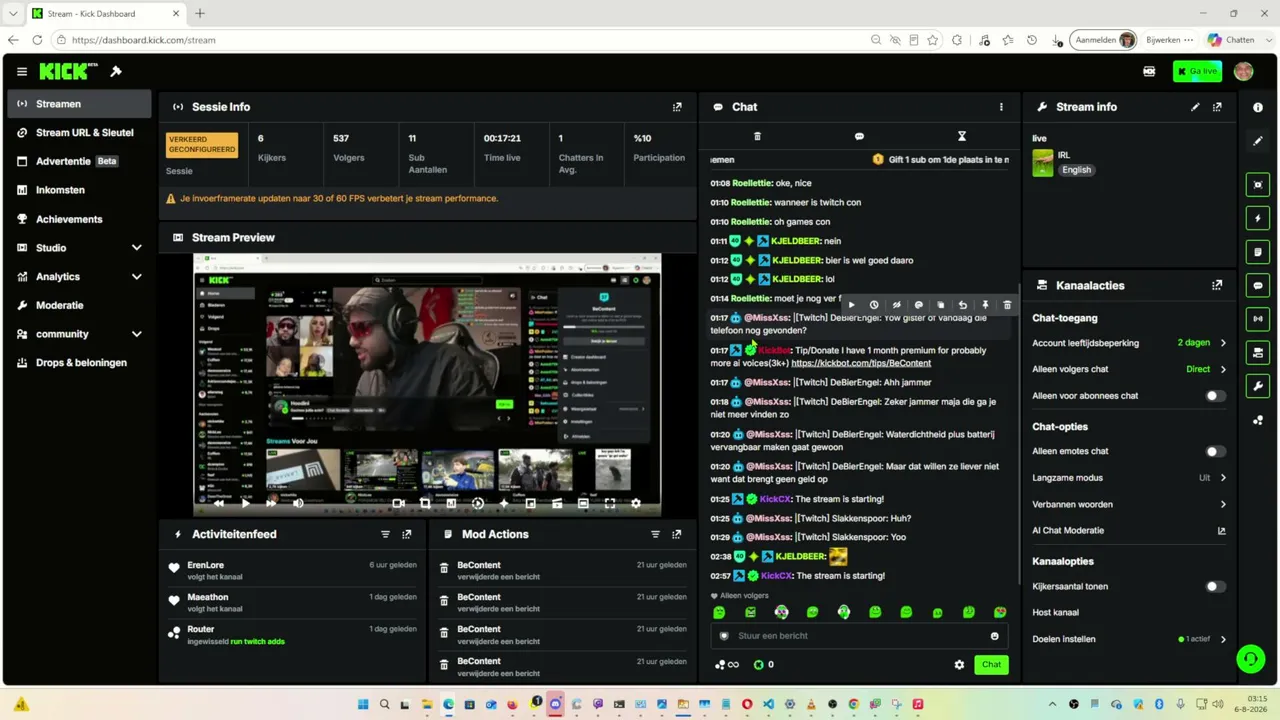This screenshot has width=1280, height=720.
Task: Open Langzame modus options chevron
Action: 1223,478
